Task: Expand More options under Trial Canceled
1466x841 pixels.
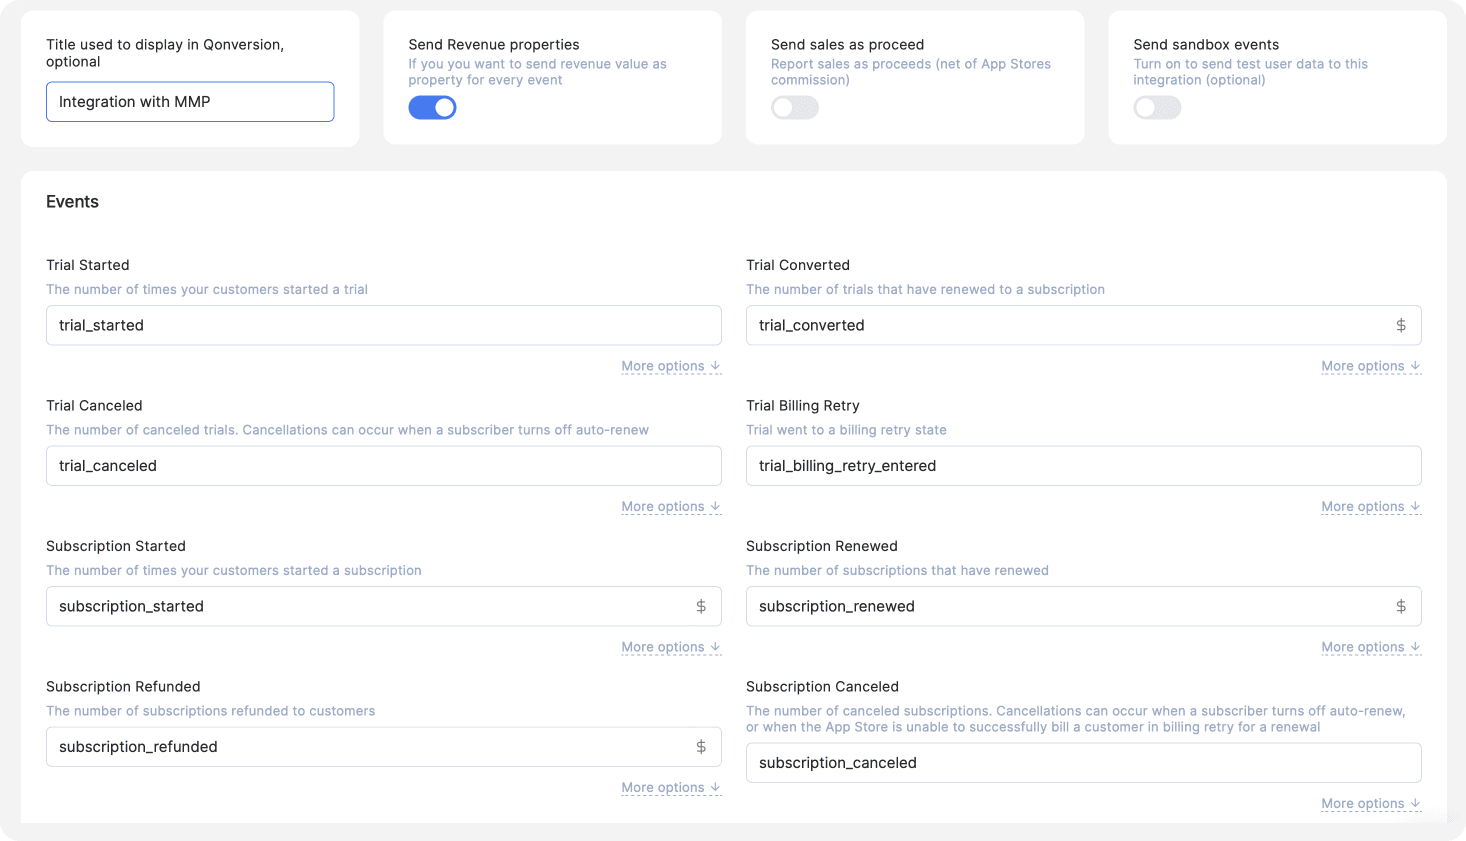Action: point(671,506)
